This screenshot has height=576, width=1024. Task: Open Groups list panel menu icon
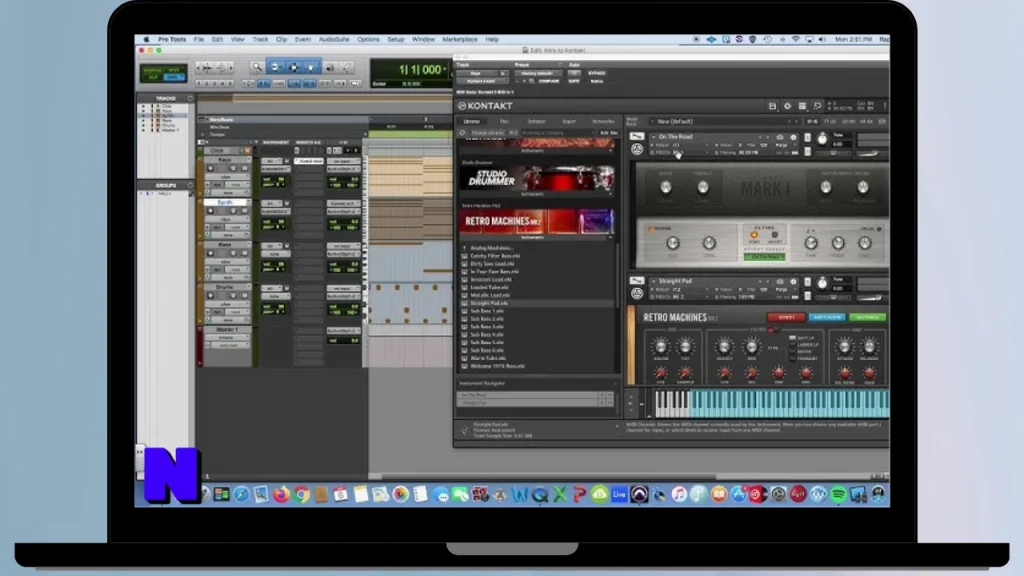[190, 185]
